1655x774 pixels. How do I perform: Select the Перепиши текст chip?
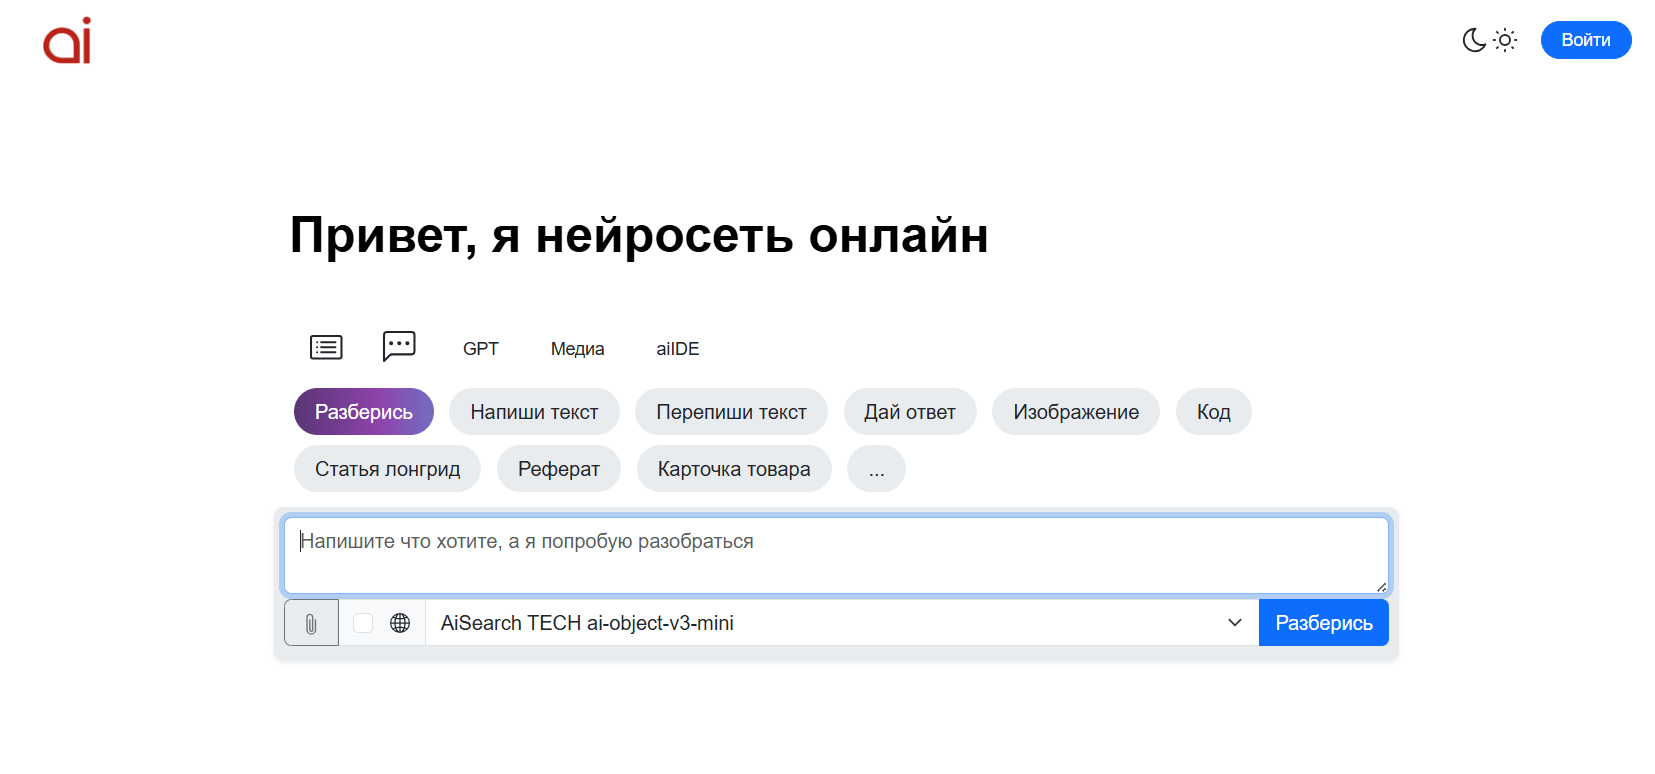pyautogui.click(x=731, y=412)
